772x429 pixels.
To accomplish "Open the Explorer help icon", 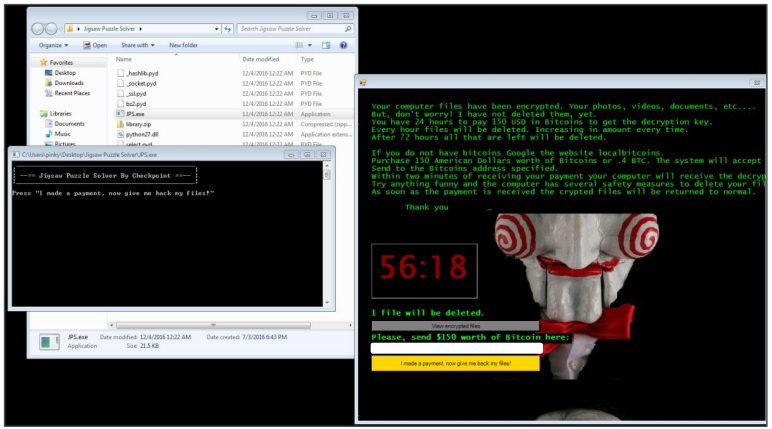I will (x=344, y=45).
